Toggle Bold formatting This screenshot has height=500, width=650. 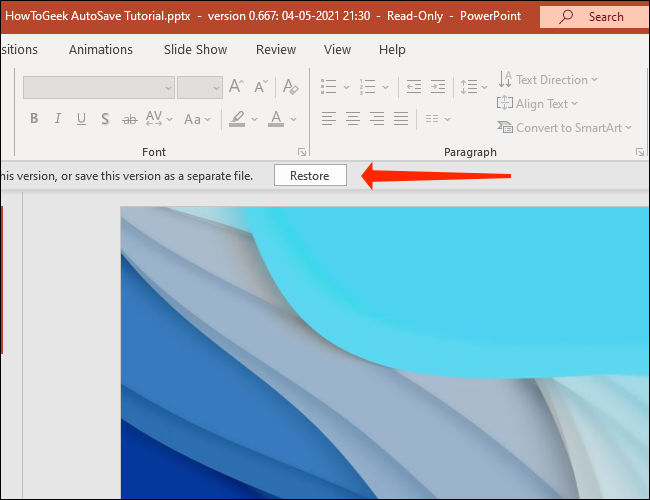pos(33,119)
